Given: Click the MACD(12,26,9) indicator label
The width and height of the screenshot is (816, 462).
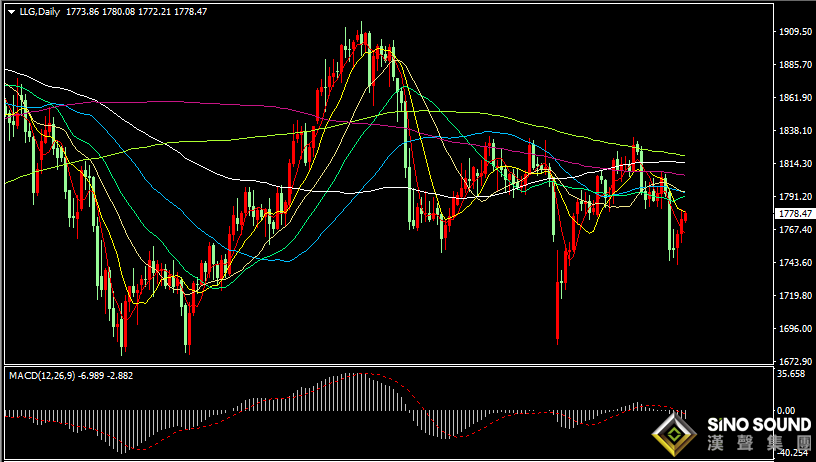Looking at the screenshot, I should click(x=42, y=375).
